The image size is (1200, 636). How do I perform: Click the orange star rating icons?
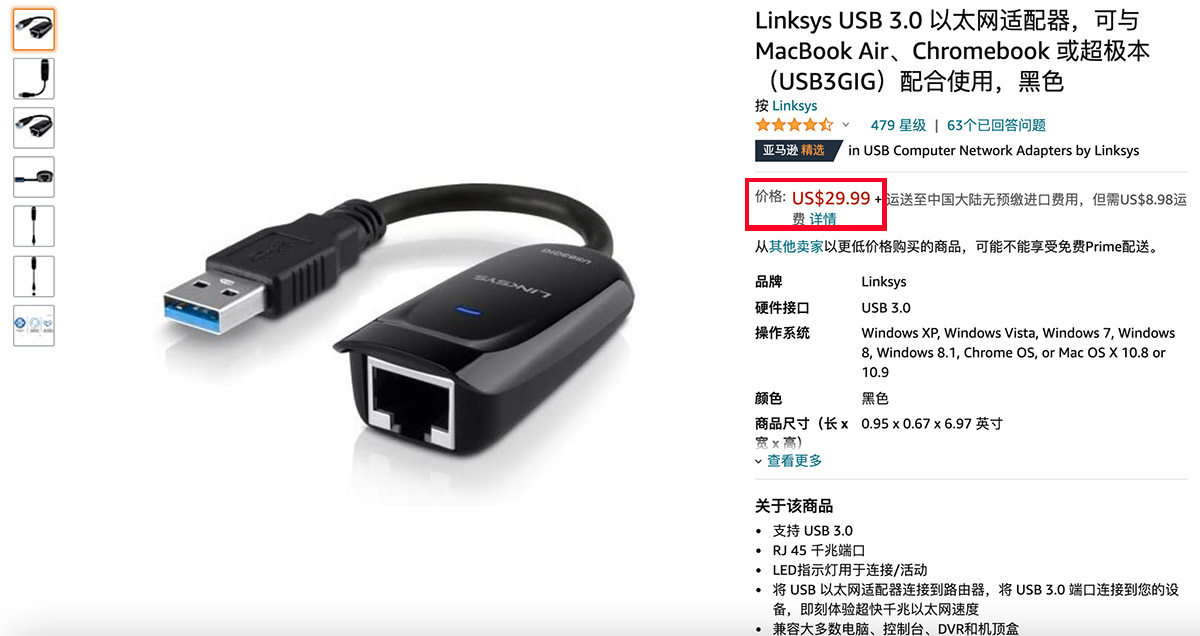(x=794, y=125)
